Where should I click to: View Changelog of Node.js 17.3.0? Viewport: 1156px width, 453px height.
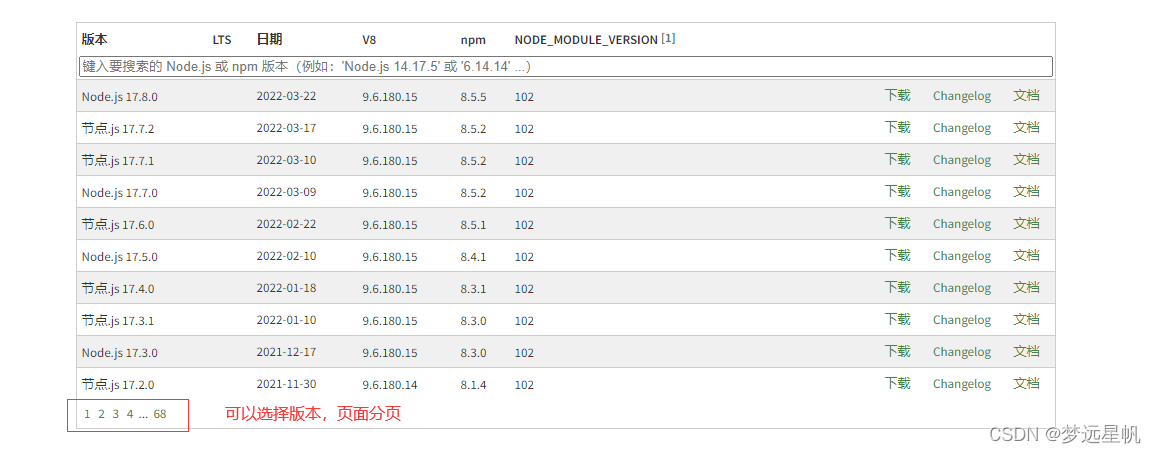(961, 352)
